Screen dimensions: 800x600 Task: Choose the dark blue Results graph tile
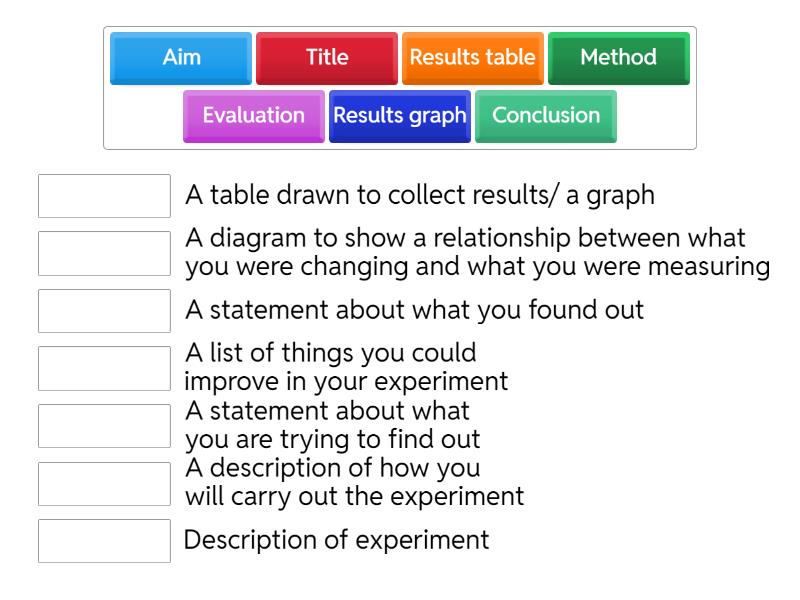tap(400, 116)
